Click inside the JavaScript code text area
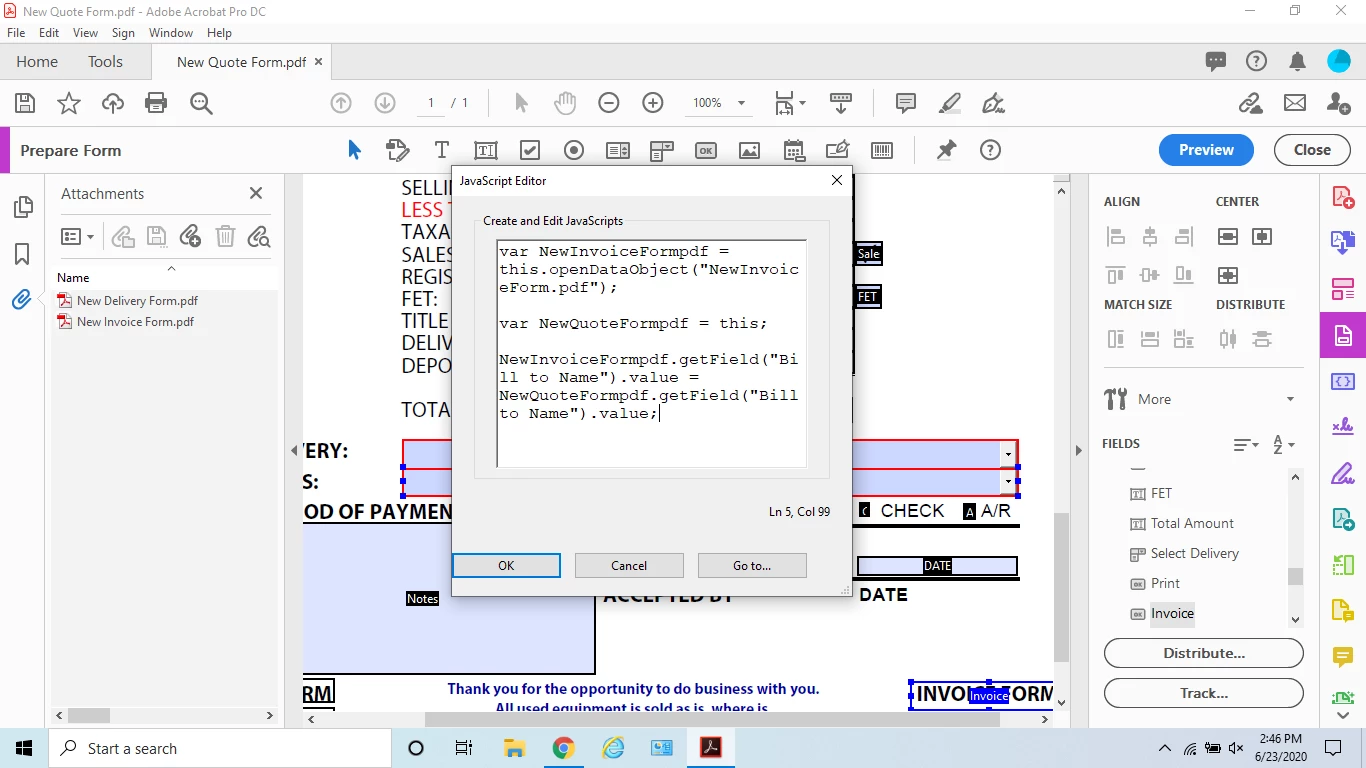The image size is (1366, 768). pyautogui.click(x=651, y=353)
